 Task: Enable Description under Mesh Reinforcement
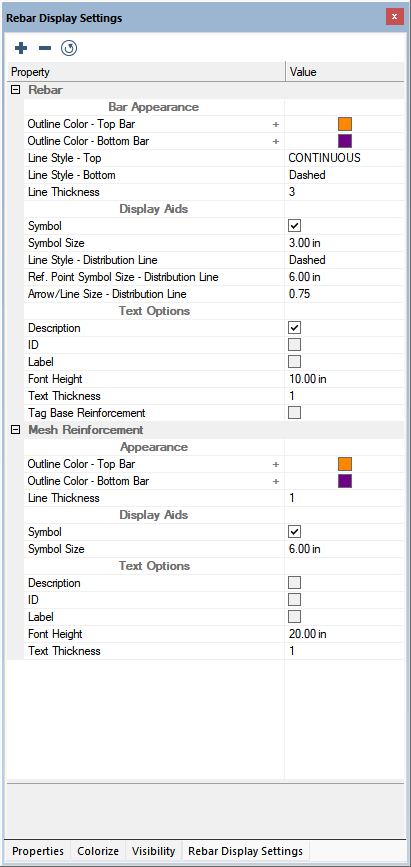[x=295, y=583]
